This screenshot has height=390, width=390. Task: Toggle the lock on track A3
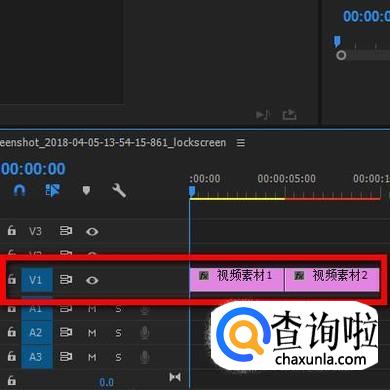pos(12,356)
